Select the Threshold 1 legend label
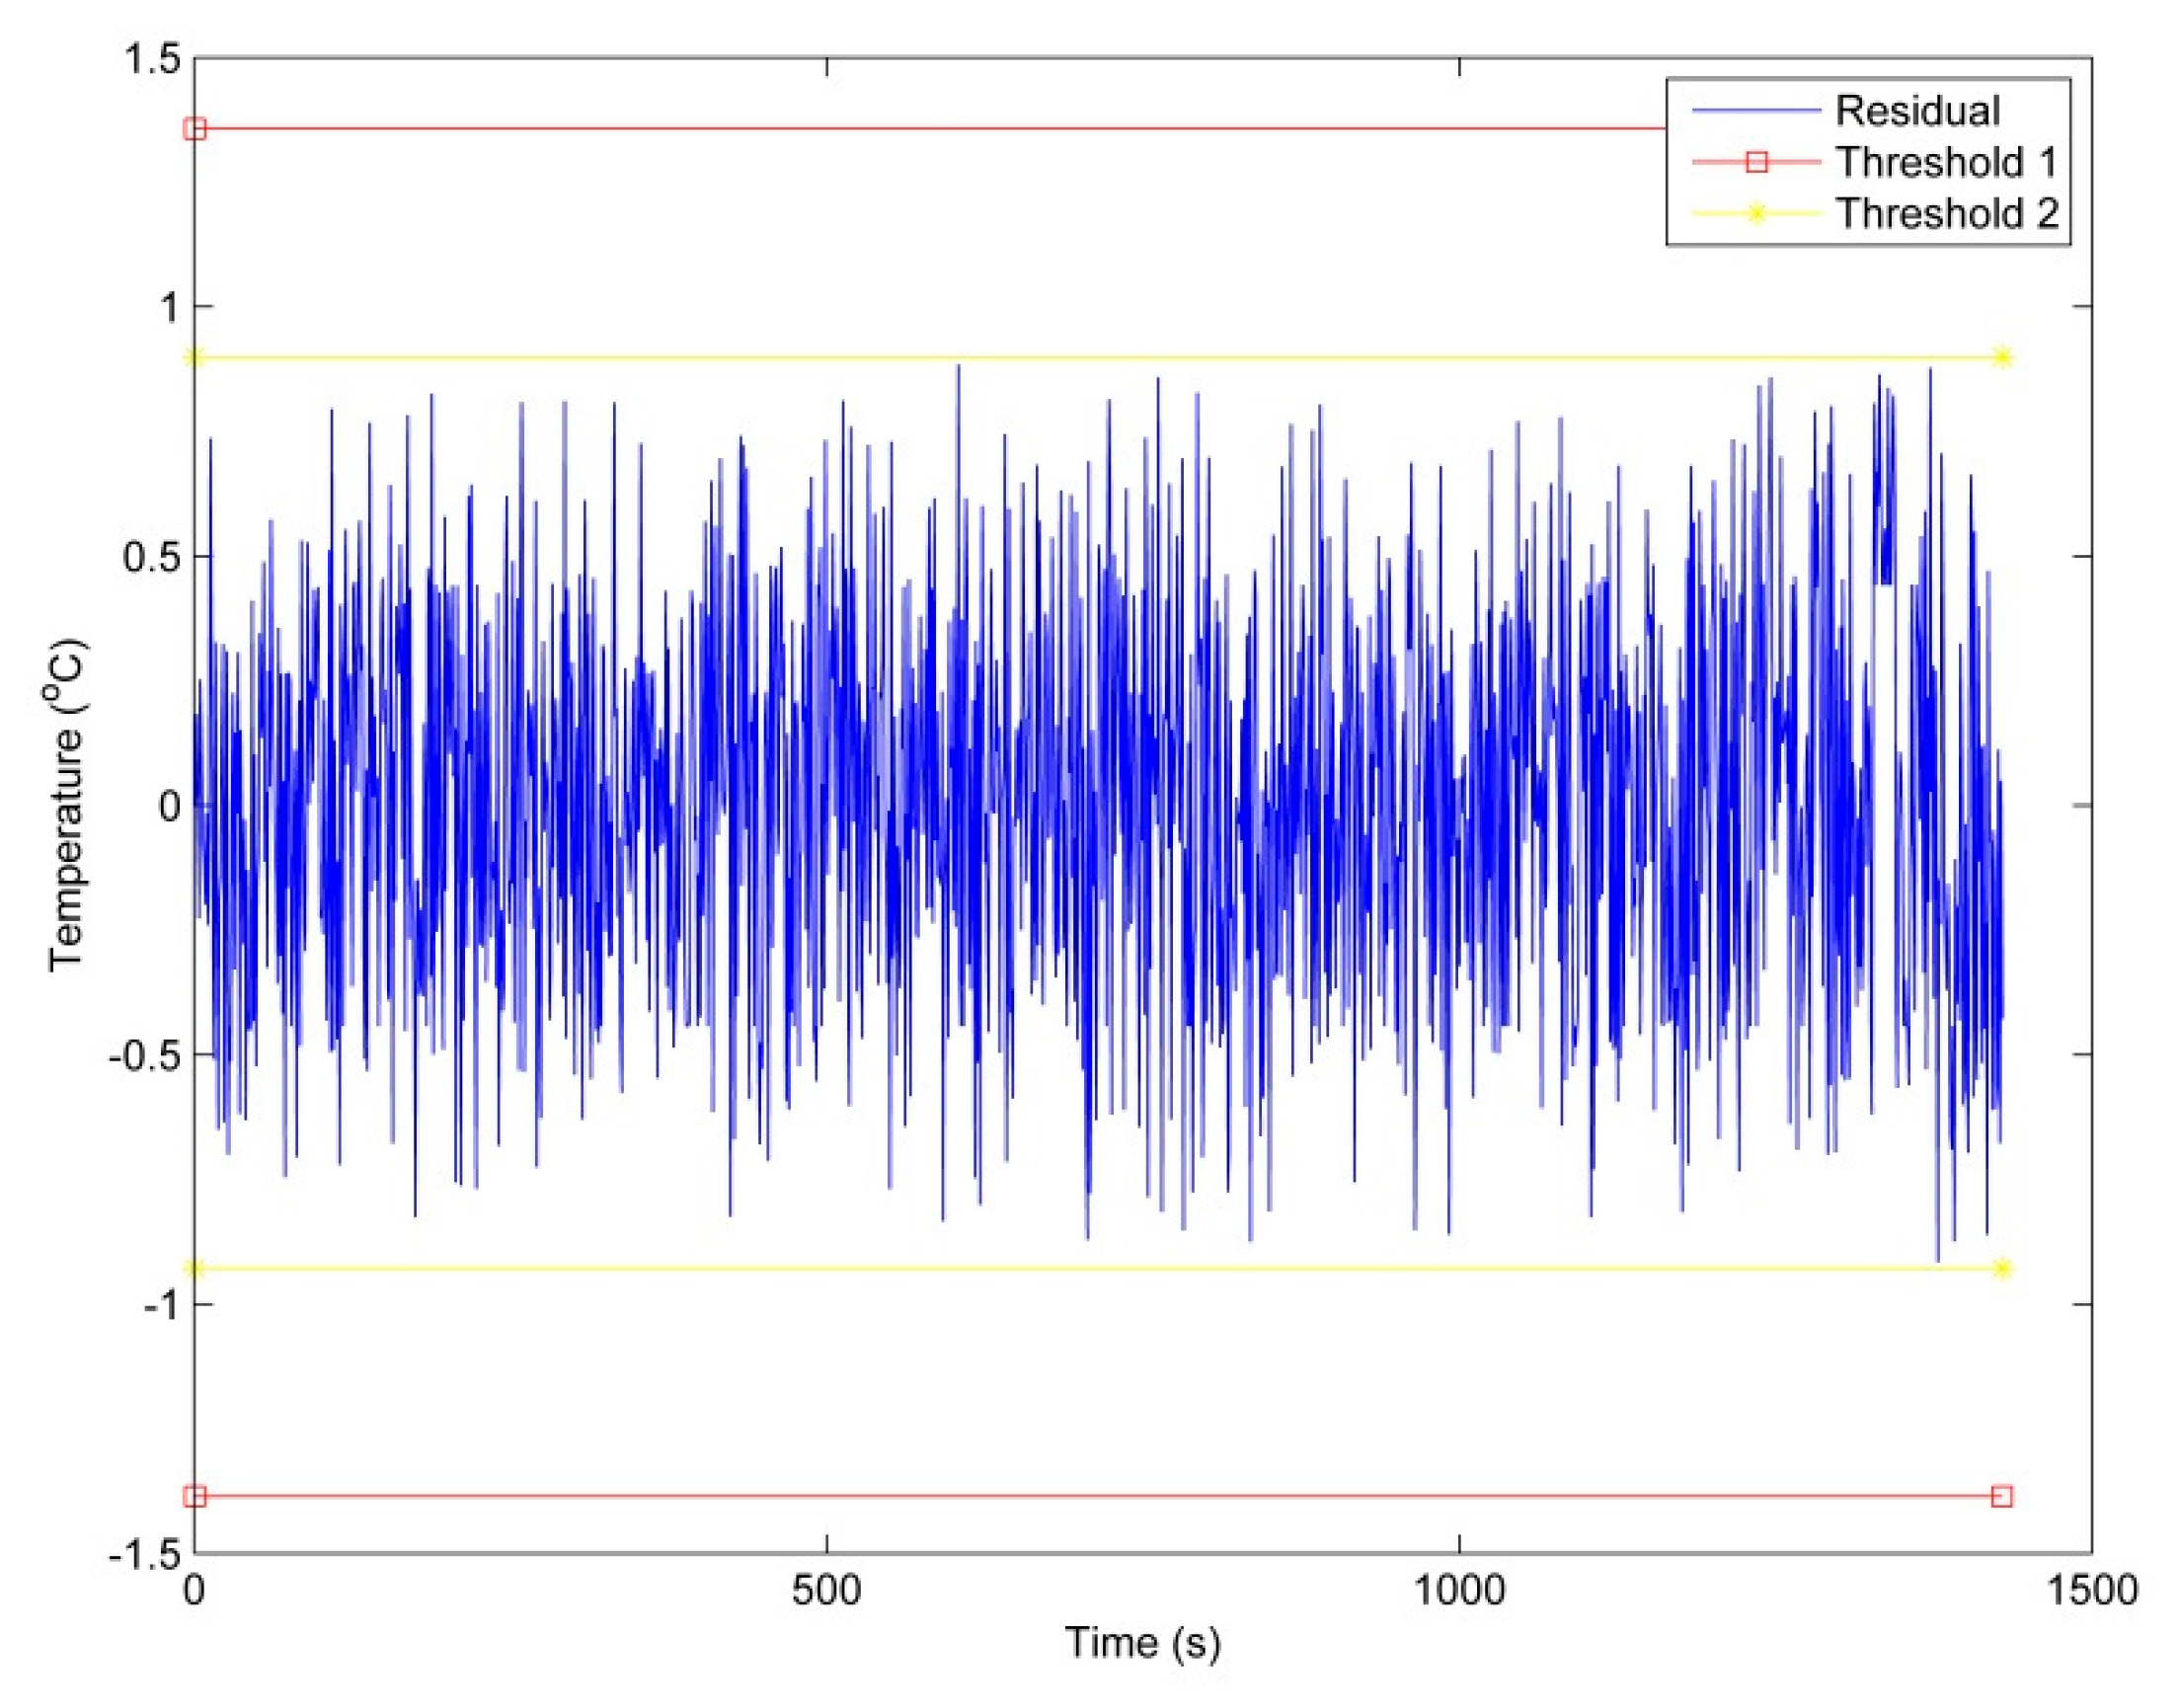Screen dimensions: 2180x1708 1946,162
